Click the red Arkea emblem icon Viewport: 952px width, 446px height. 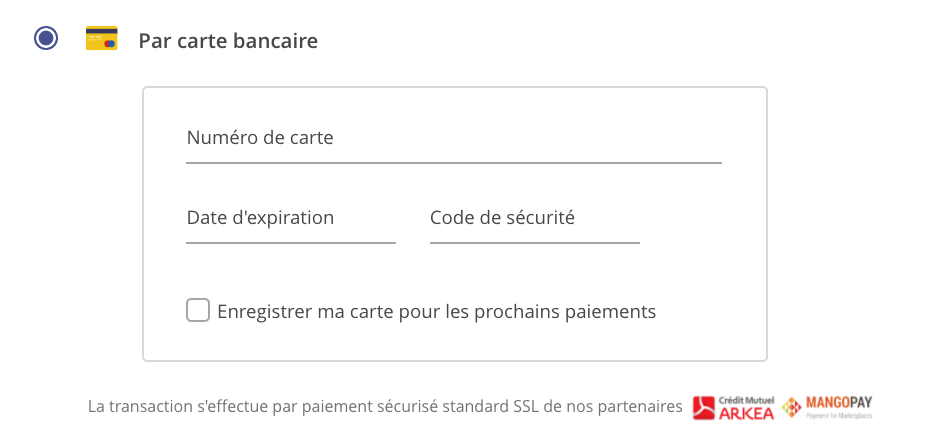coord(704,407)
